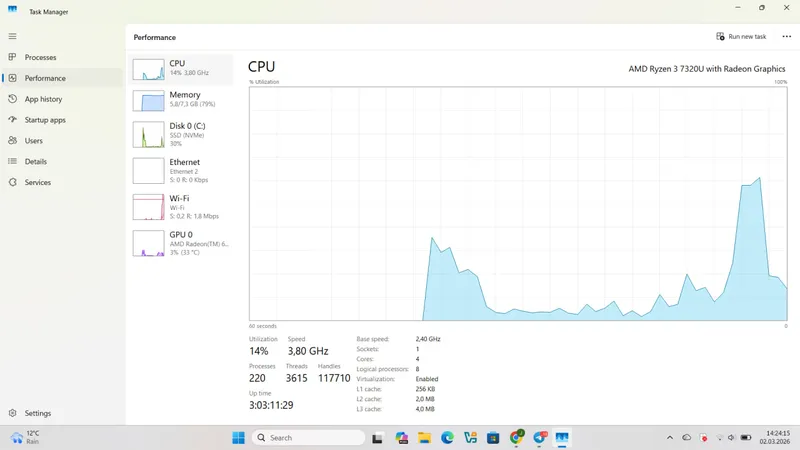Open the weather widget showing 12°C
The height and width of the screenshot is (450, 800).
[x=26, y=437]
